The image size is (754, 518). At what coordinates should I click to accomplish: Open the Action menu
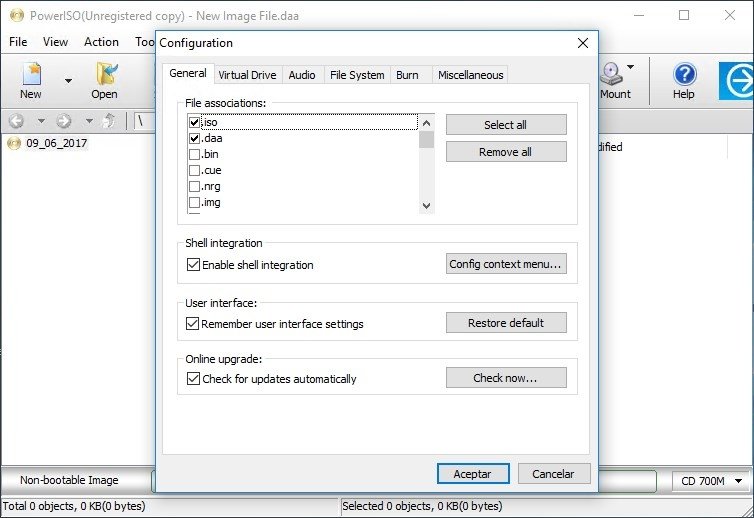point(101,42)
